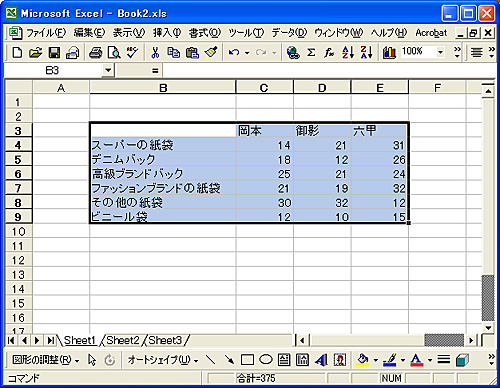Image resolution: width=500 pixels, height=388 pixels.
Task: Click the vertical scrollbar down arrow
Action: click(488, 328)
